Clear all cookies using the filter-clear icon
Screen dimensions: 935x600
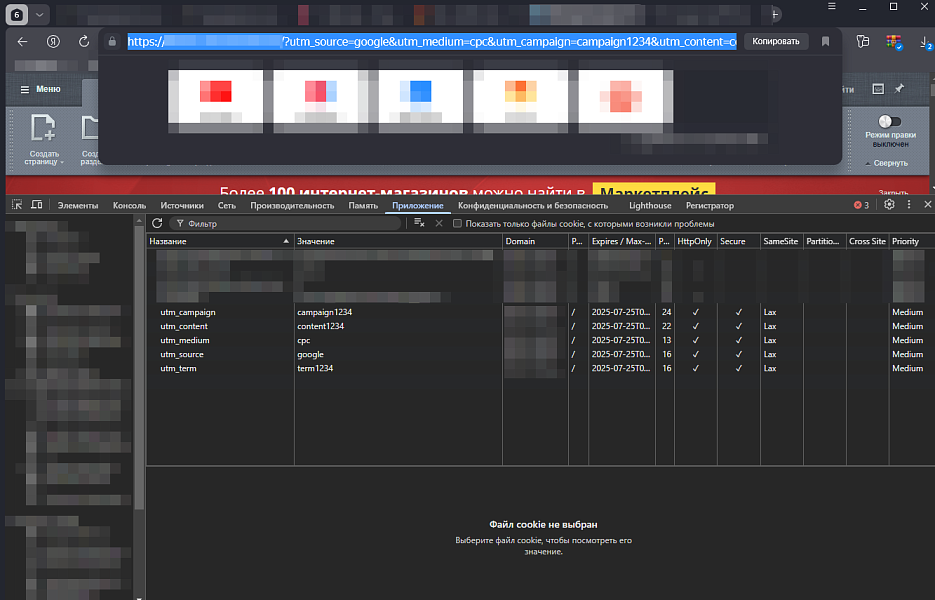click(x=420, y=224)
